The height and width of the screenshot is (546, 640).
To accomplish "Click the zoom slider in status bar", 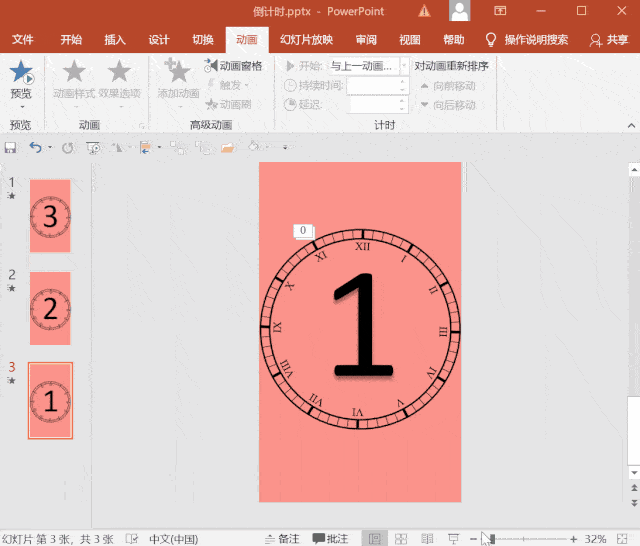I will tap(492, 538).
